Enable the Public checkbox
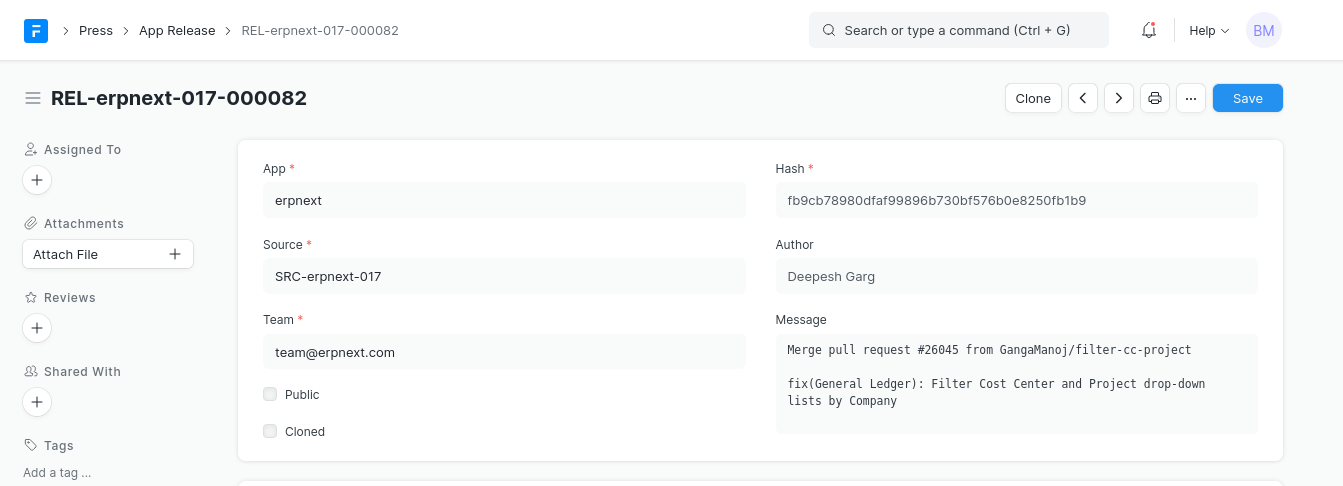 270,395
